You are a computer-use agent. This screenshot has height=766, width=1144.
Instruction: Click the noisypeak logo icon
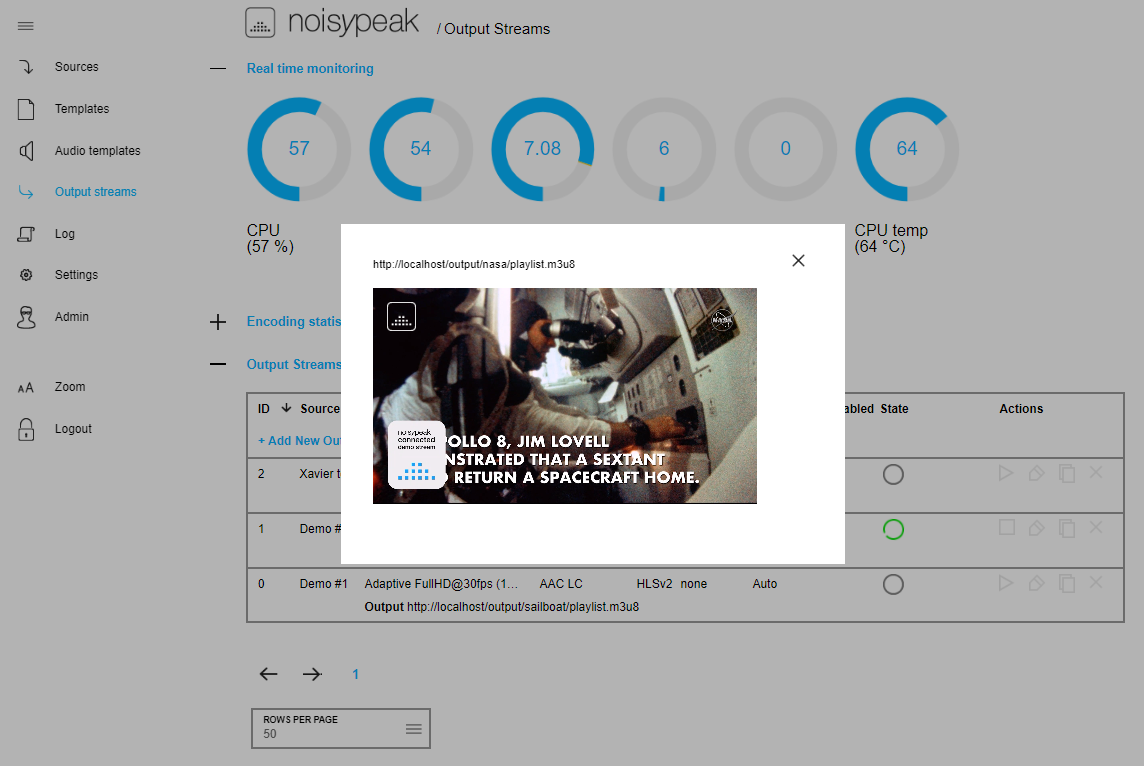(260, 23)
